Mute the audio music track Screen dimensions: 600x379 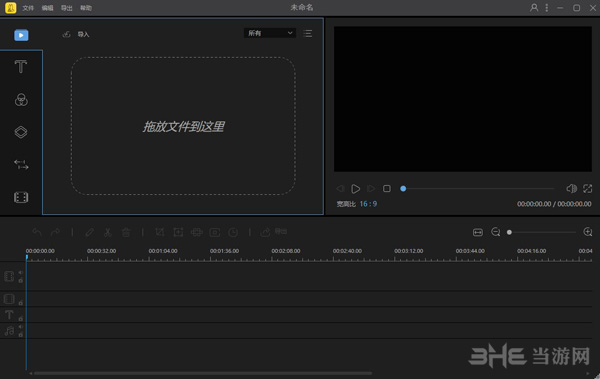pyautogui.click(x=21, y=327)
